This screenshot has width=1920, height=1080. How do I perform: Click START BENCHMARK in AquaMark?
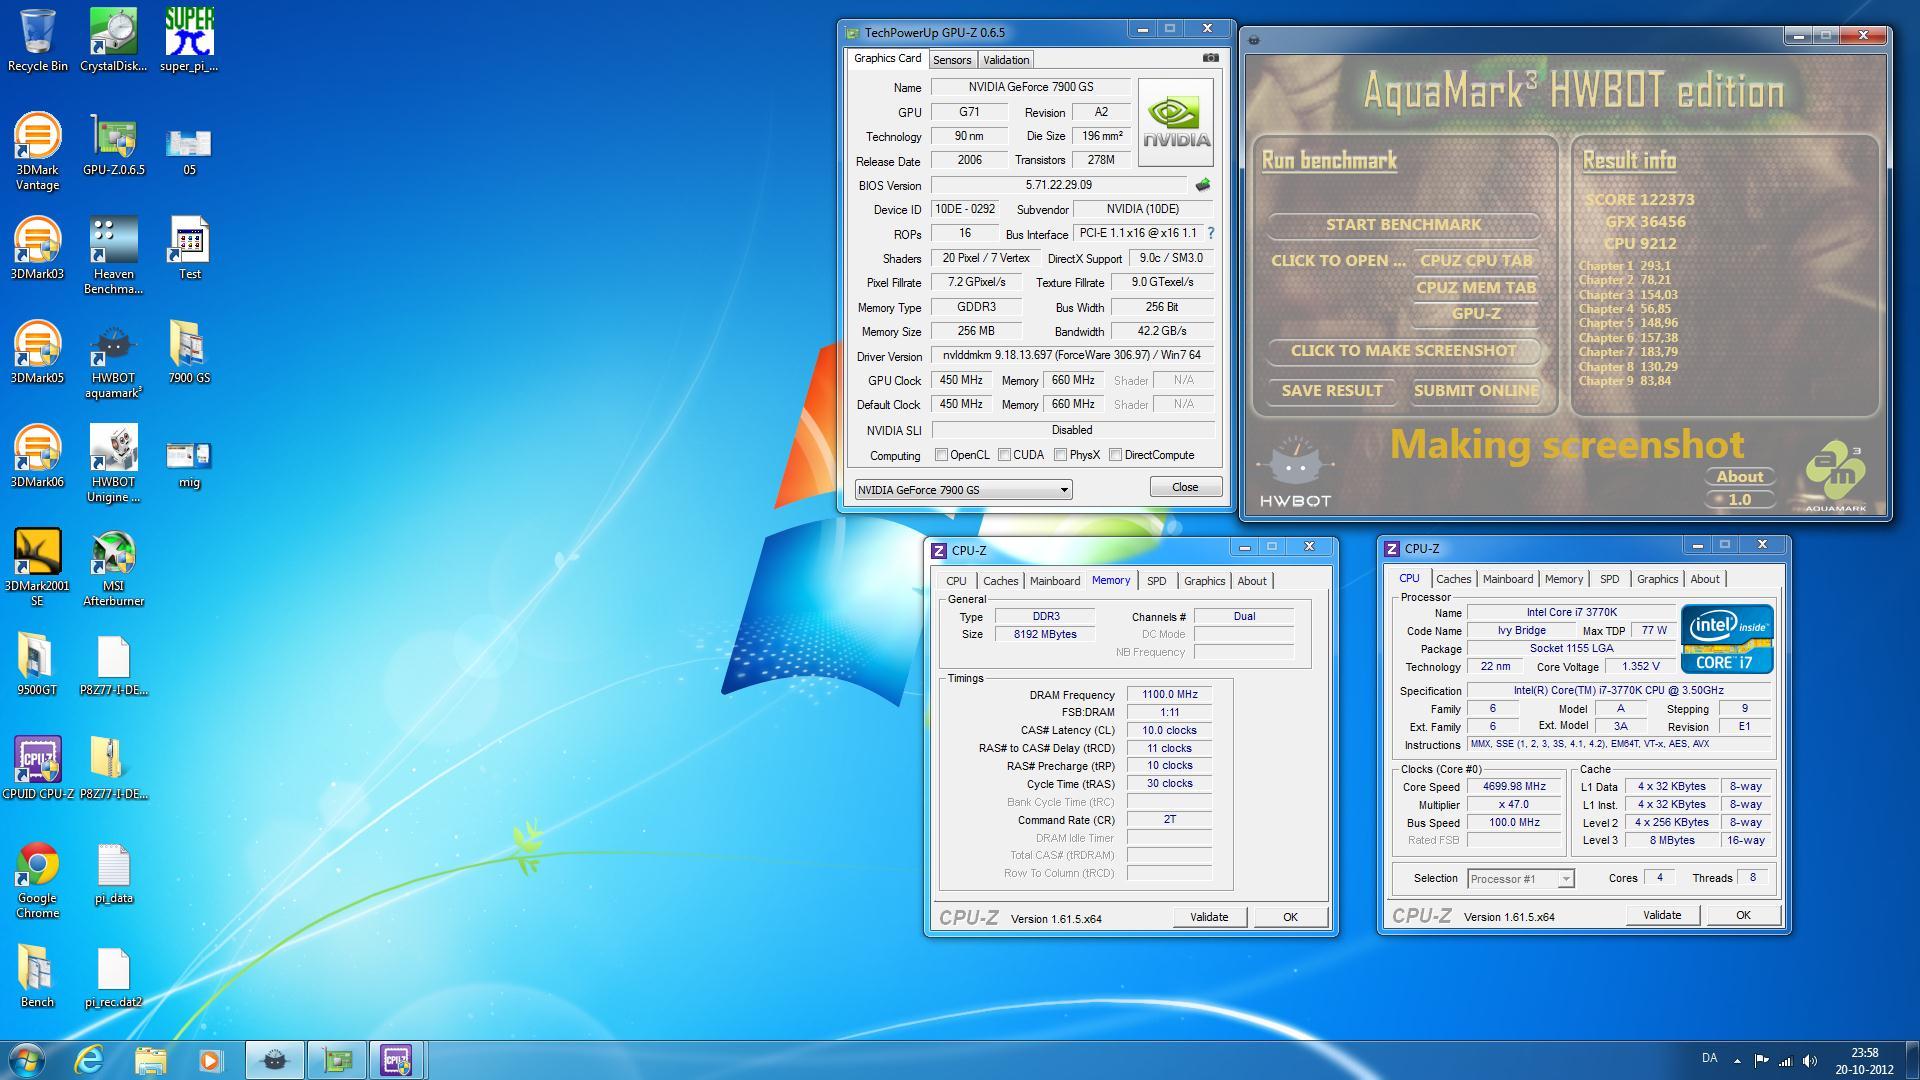[1403, 225]
